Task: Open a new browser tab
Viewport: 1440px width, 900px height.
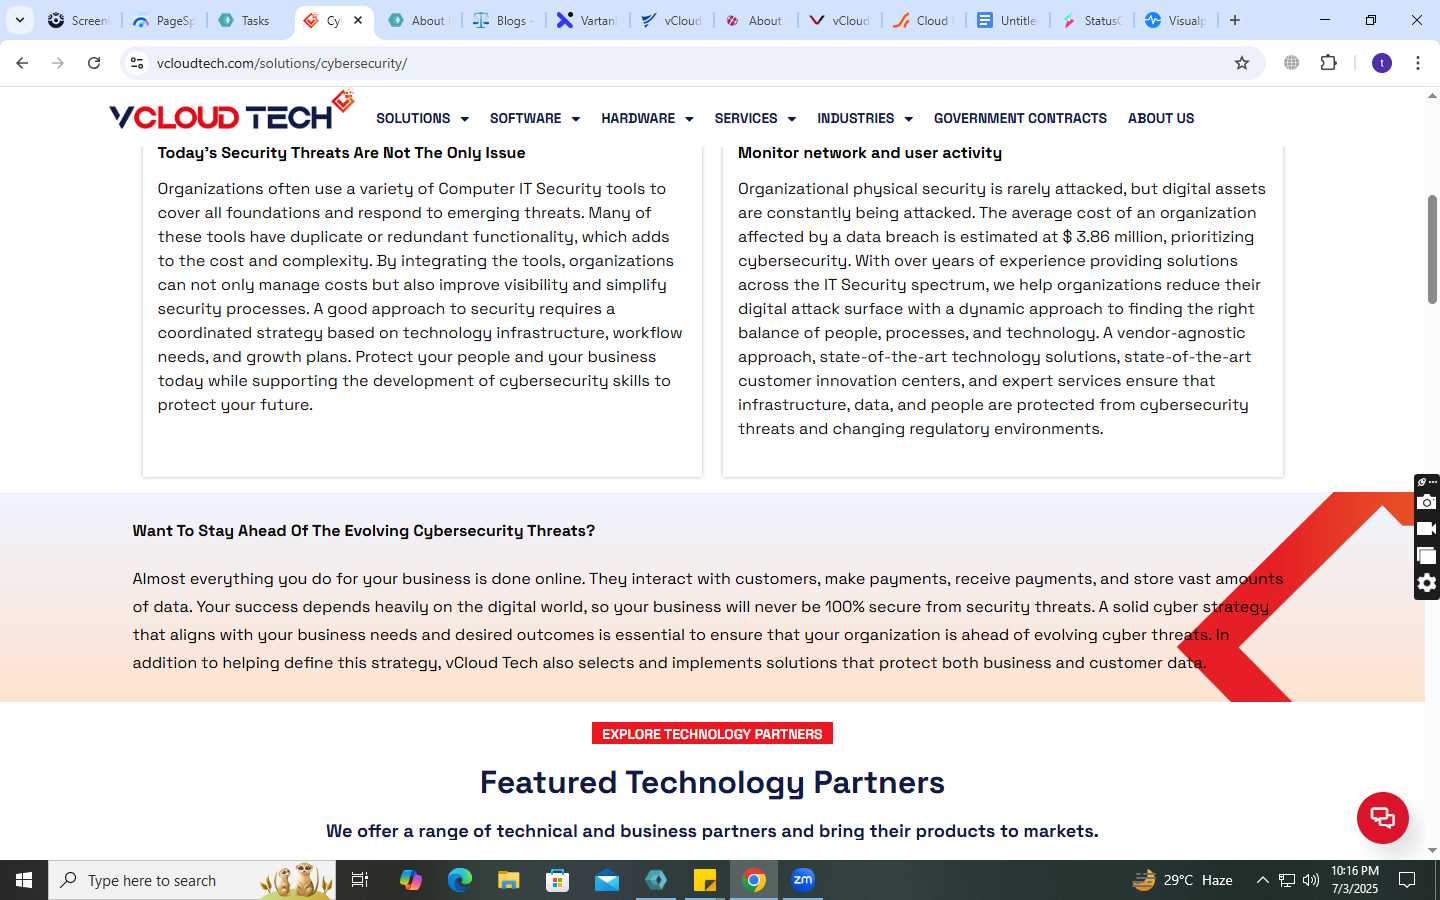Action: click(x=1235, y=20)
